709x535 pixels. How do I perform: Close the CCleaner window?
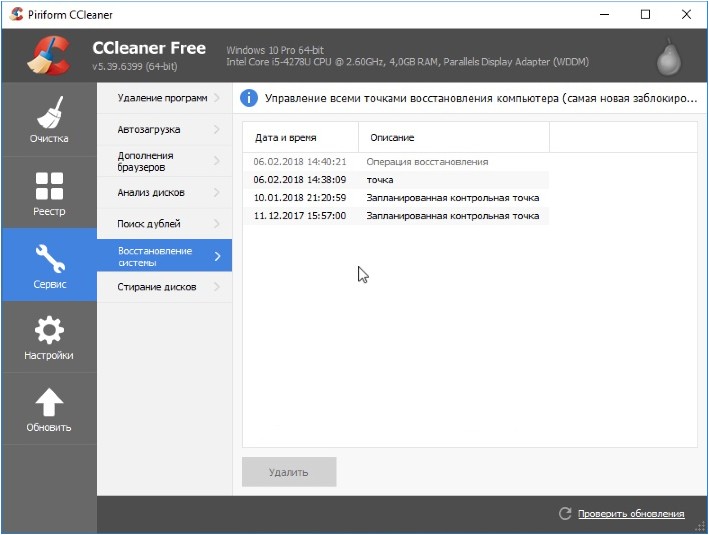pyautogui.click(x=686, y=14)
